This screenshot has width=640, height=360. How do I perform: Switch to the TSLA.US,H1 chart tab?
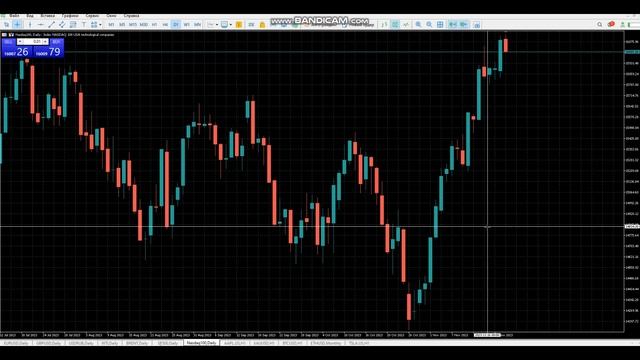[359, 343]
